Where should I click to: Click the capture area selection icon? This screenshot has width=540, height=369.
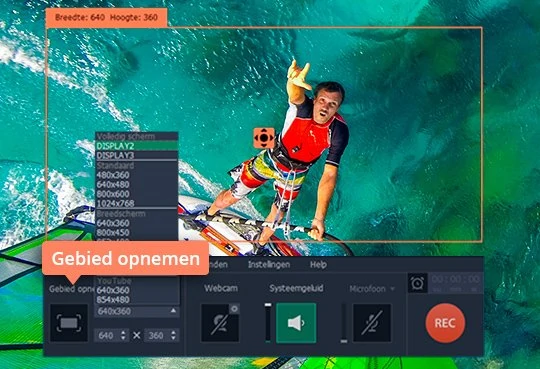point(69,323)
